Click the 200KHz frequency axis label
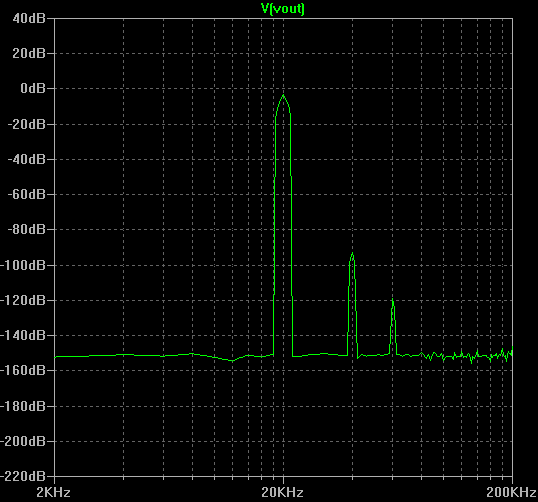The width and height of the screenshot is (538, 502). tap(511, 492)
